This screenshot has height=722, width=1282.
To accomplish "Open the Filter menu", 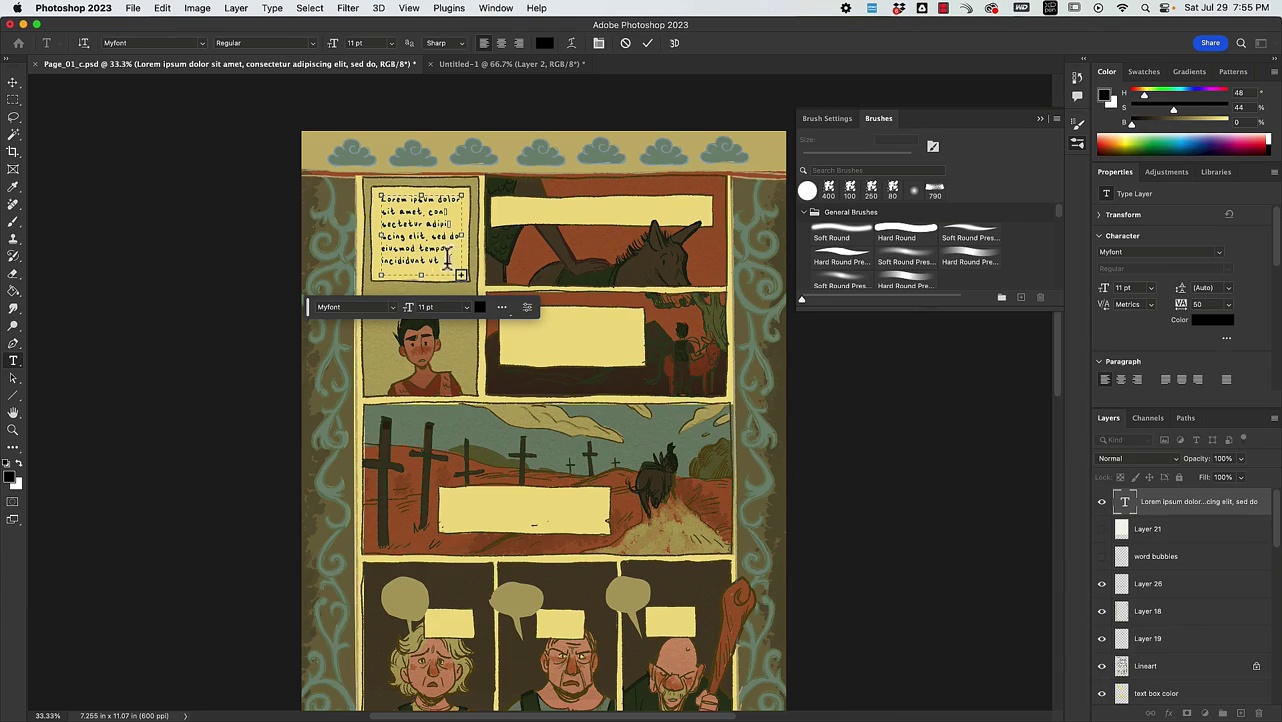I will coord(348,8).
